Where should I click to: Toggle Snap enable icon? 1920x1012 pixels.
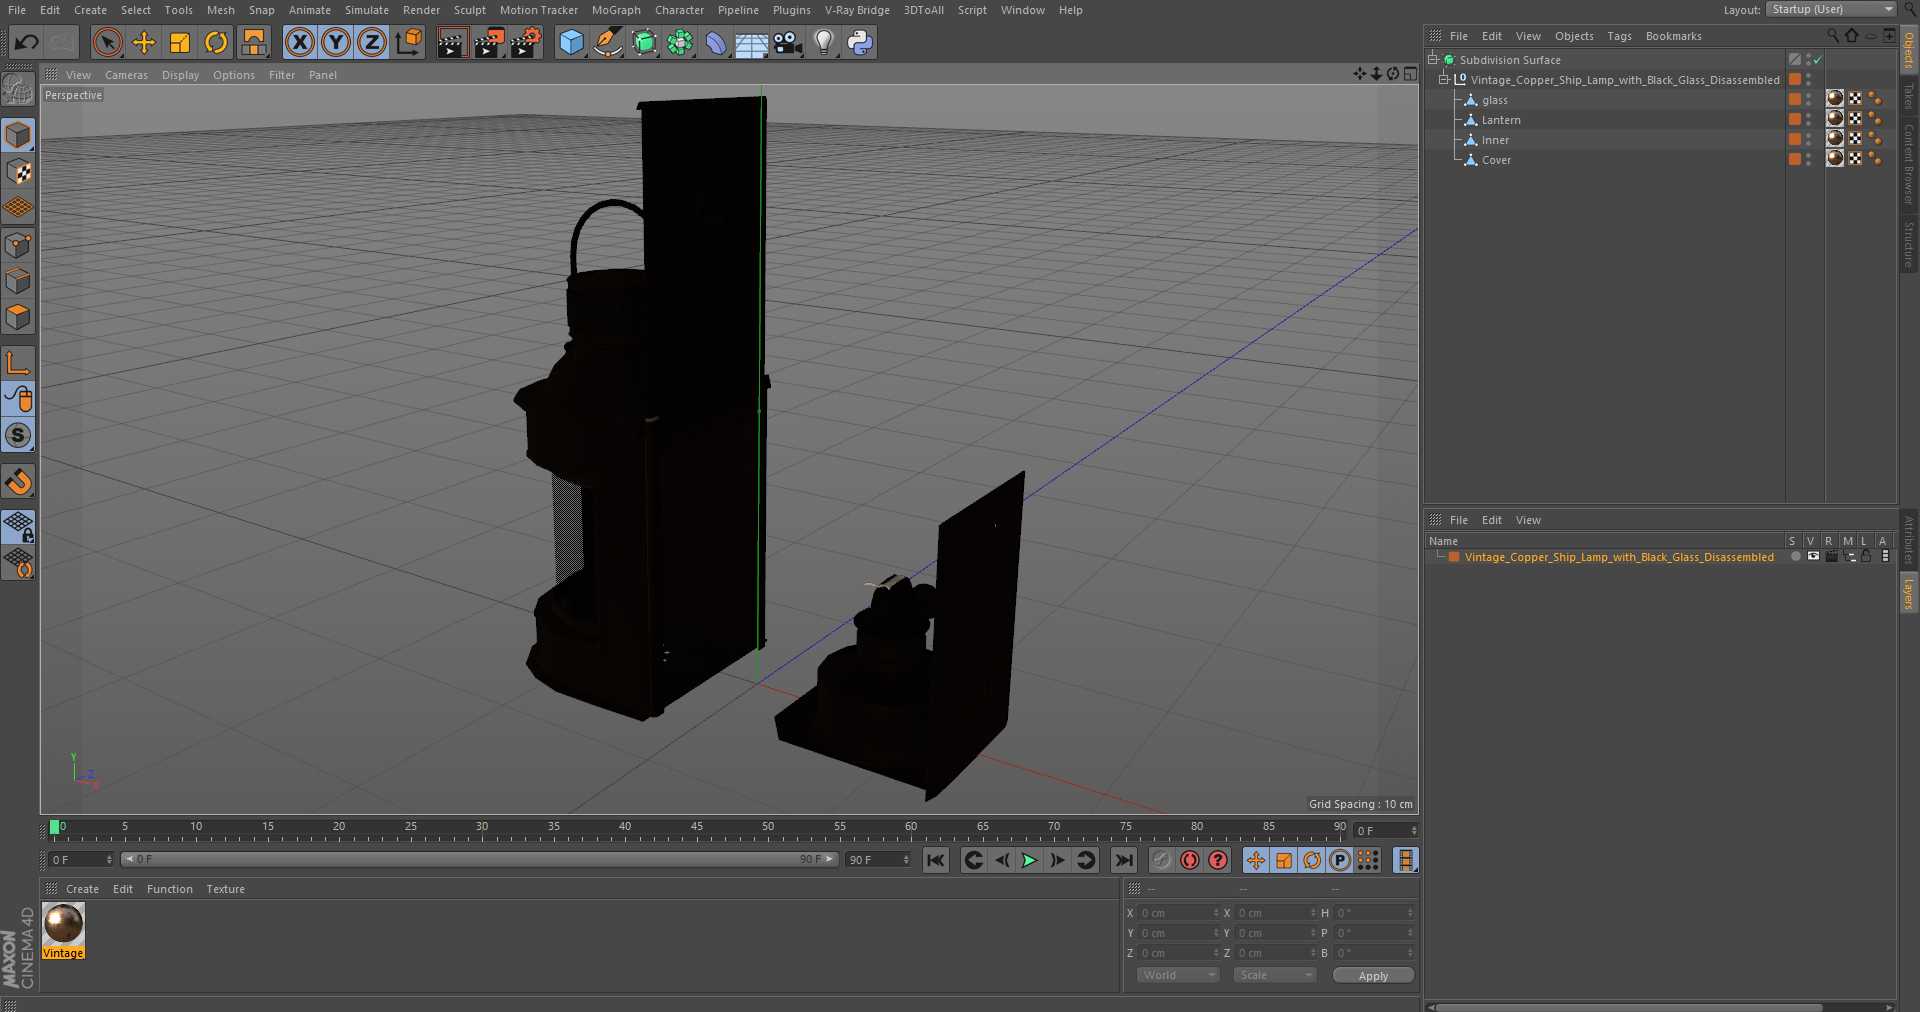click(18, 482)
